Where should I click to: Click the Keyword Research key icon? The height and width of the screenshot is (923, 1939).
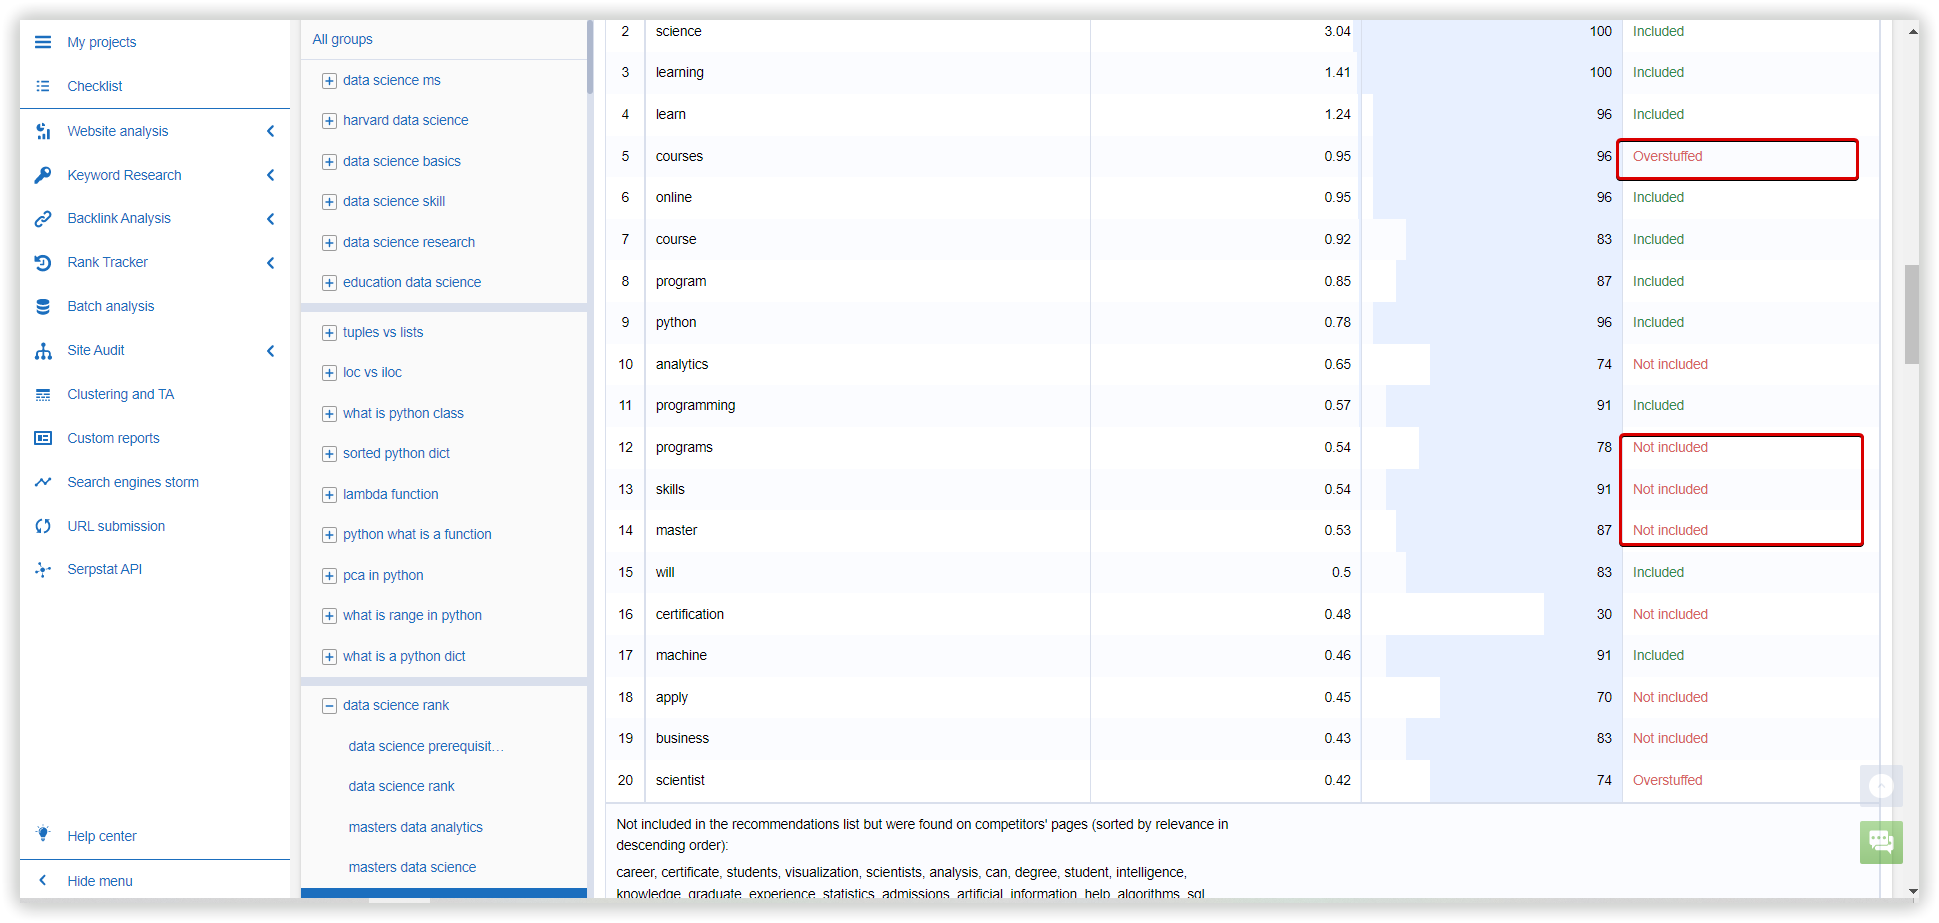click(43, 175)
